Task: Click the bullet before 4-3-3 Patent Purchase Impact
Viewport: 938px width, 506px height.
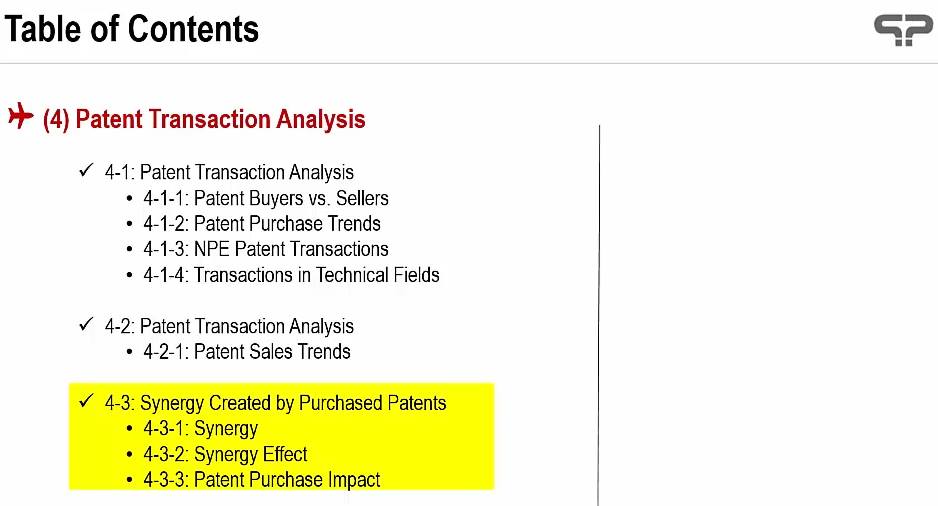Action: tap(130, 480)
